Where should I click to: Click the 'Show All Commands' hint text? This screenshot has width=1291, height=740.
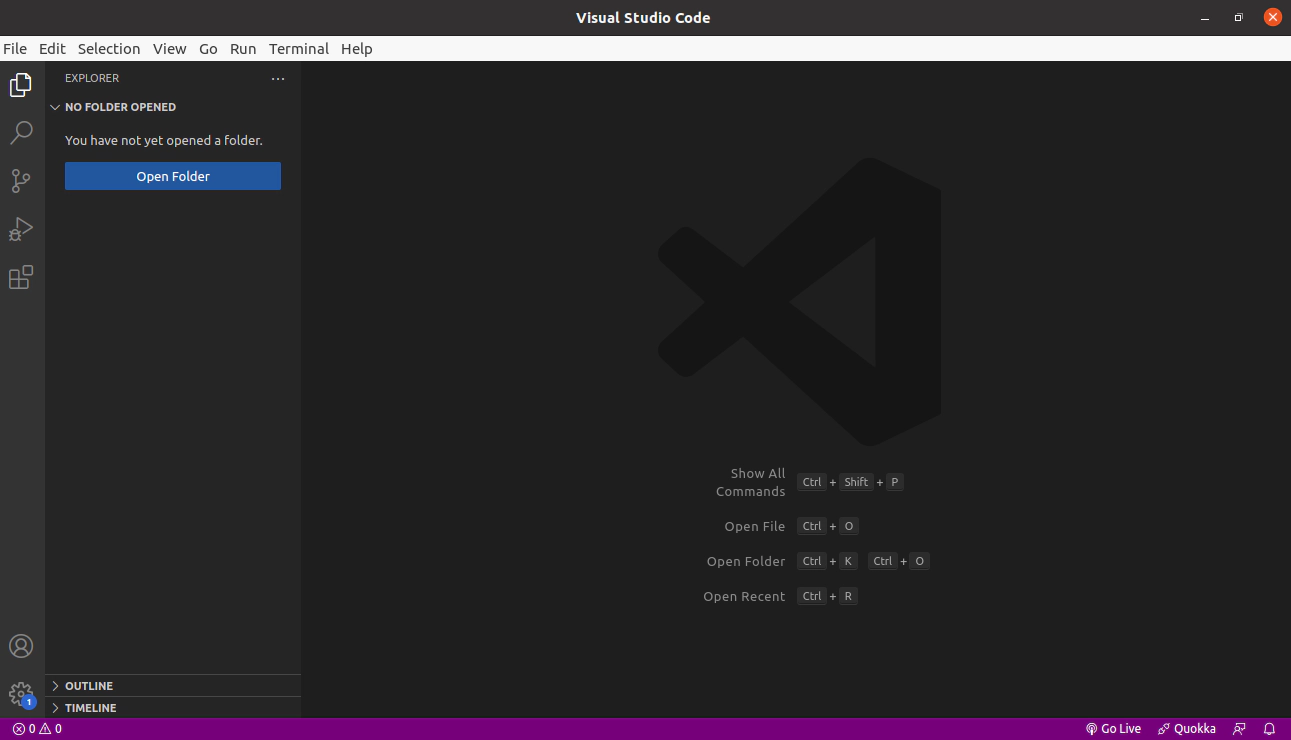pos(751,482)
